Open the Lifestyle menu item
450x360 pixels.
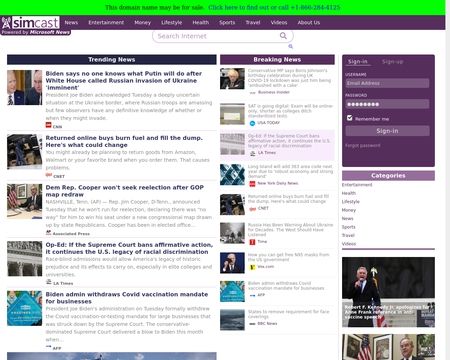tap(172, 23)
